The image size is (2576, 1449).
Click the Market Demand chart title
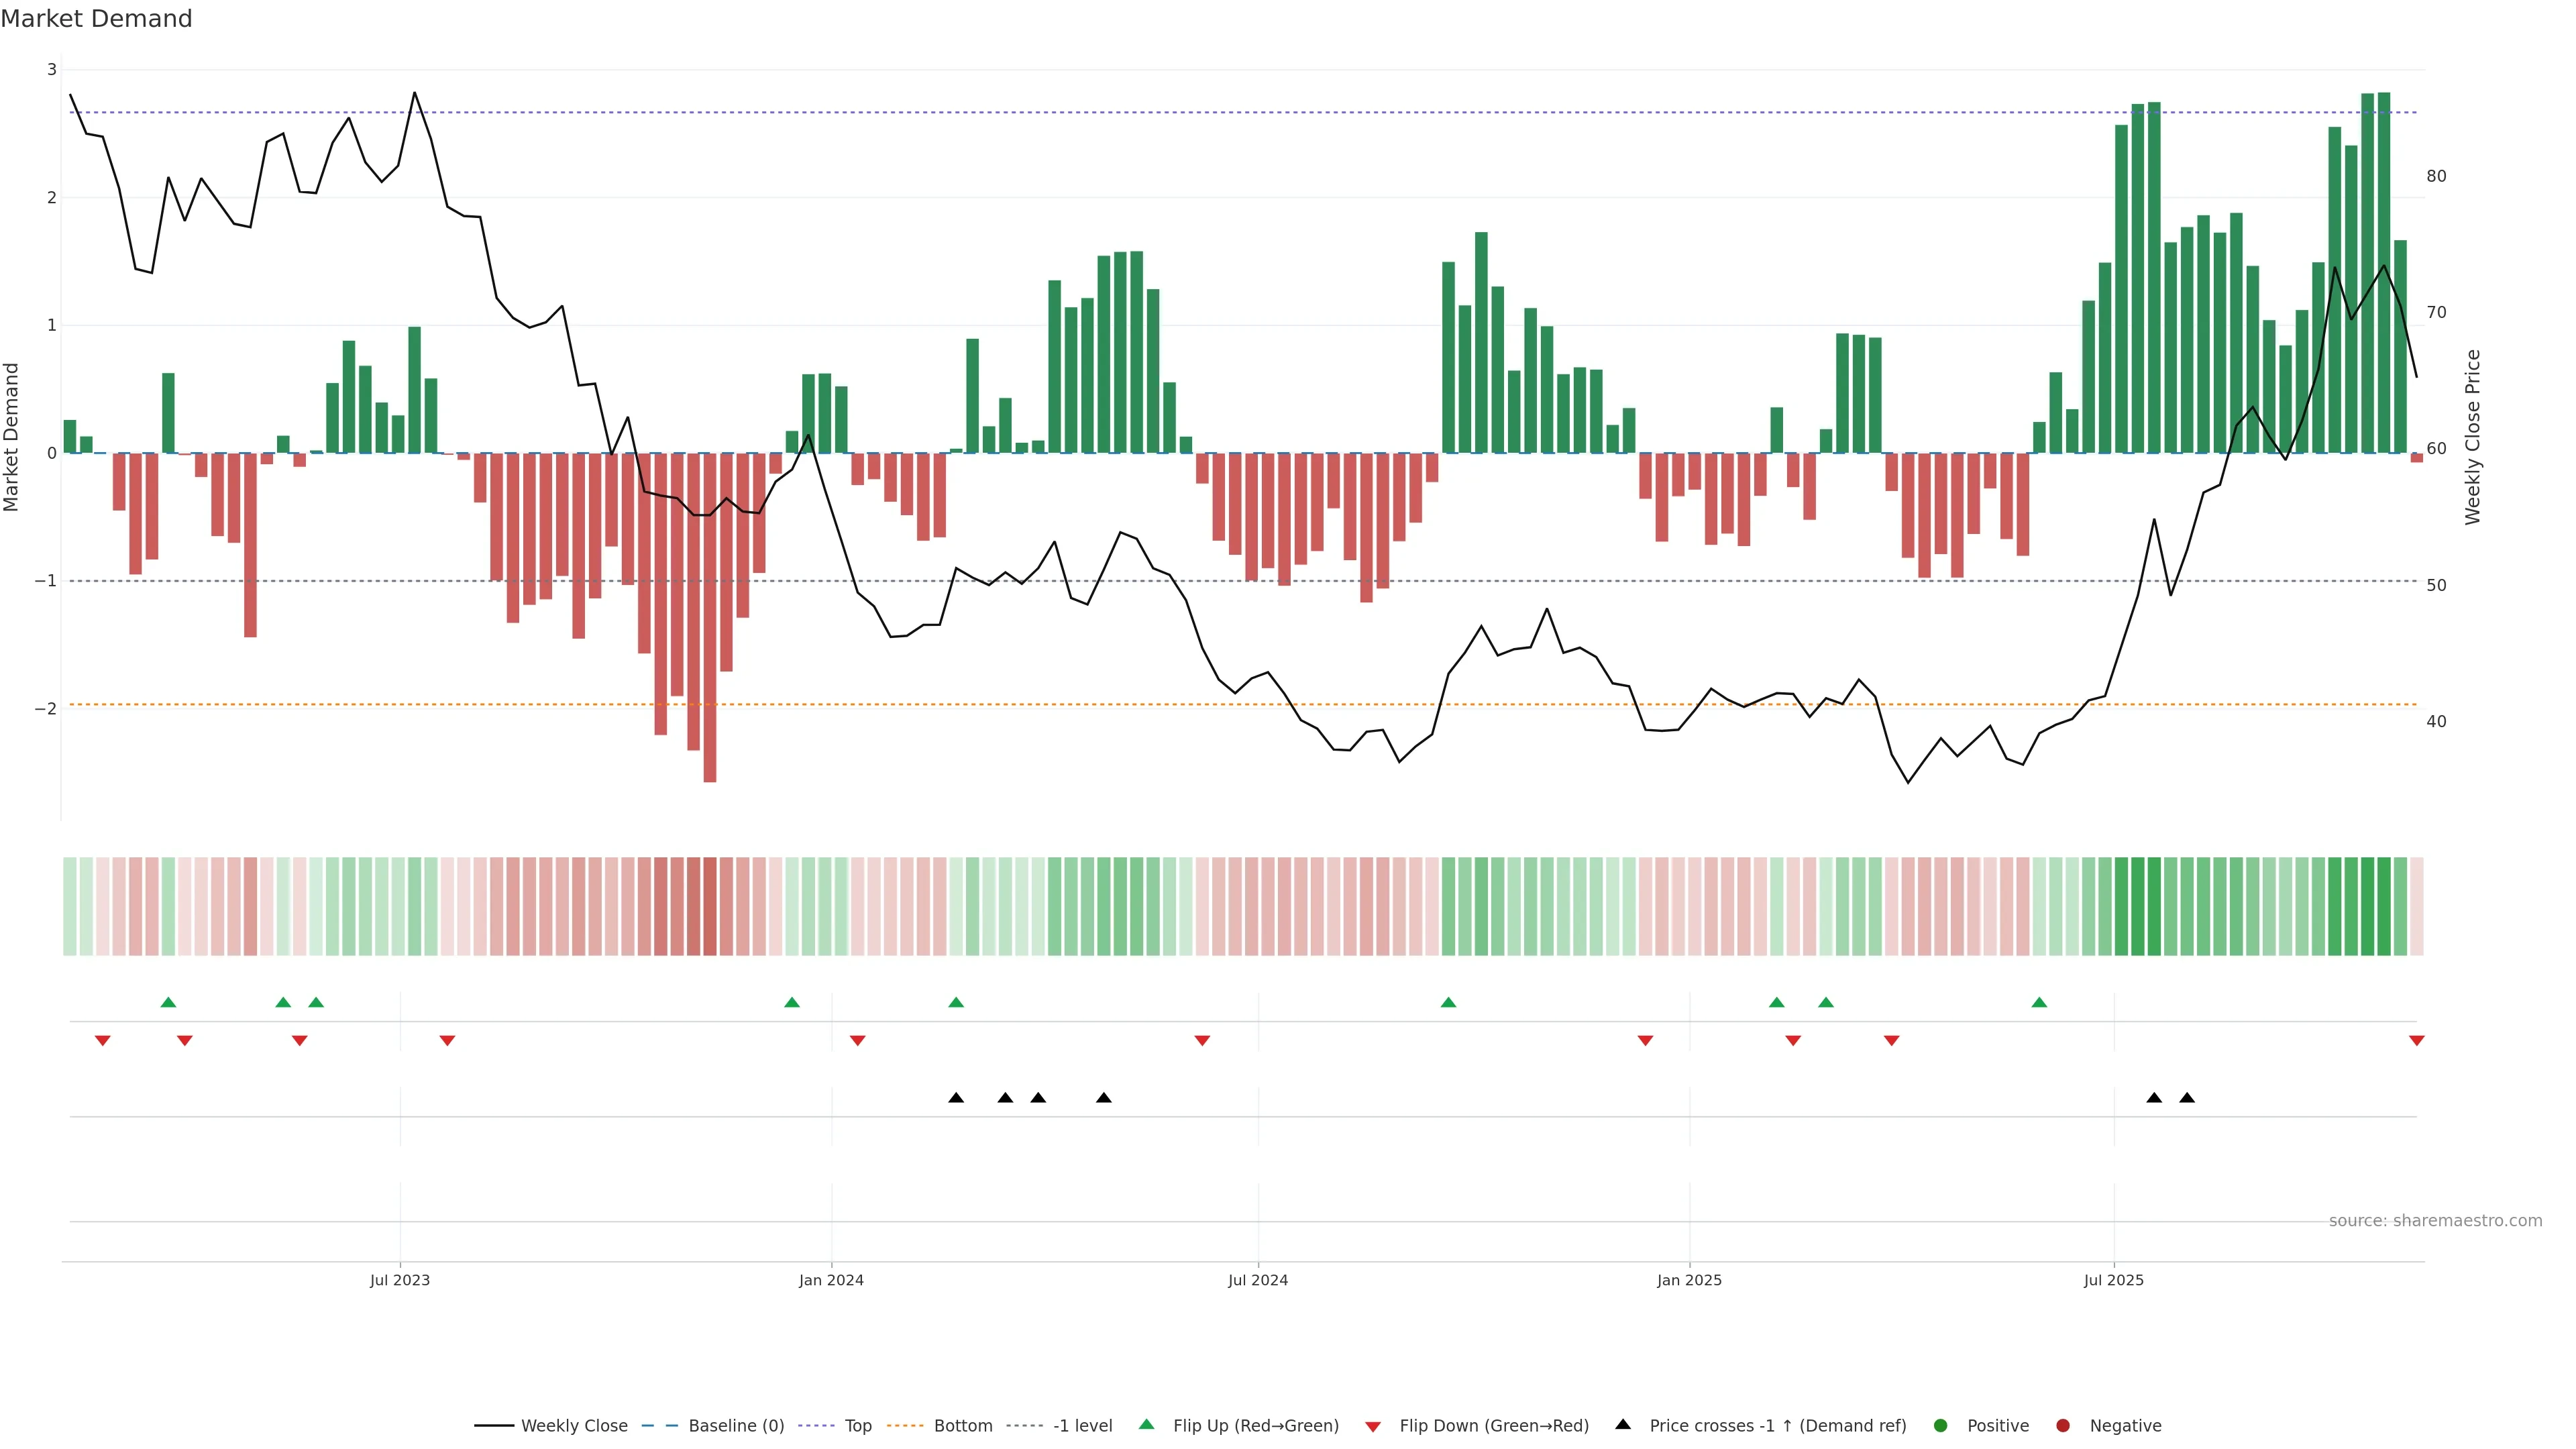click(96, 19)
